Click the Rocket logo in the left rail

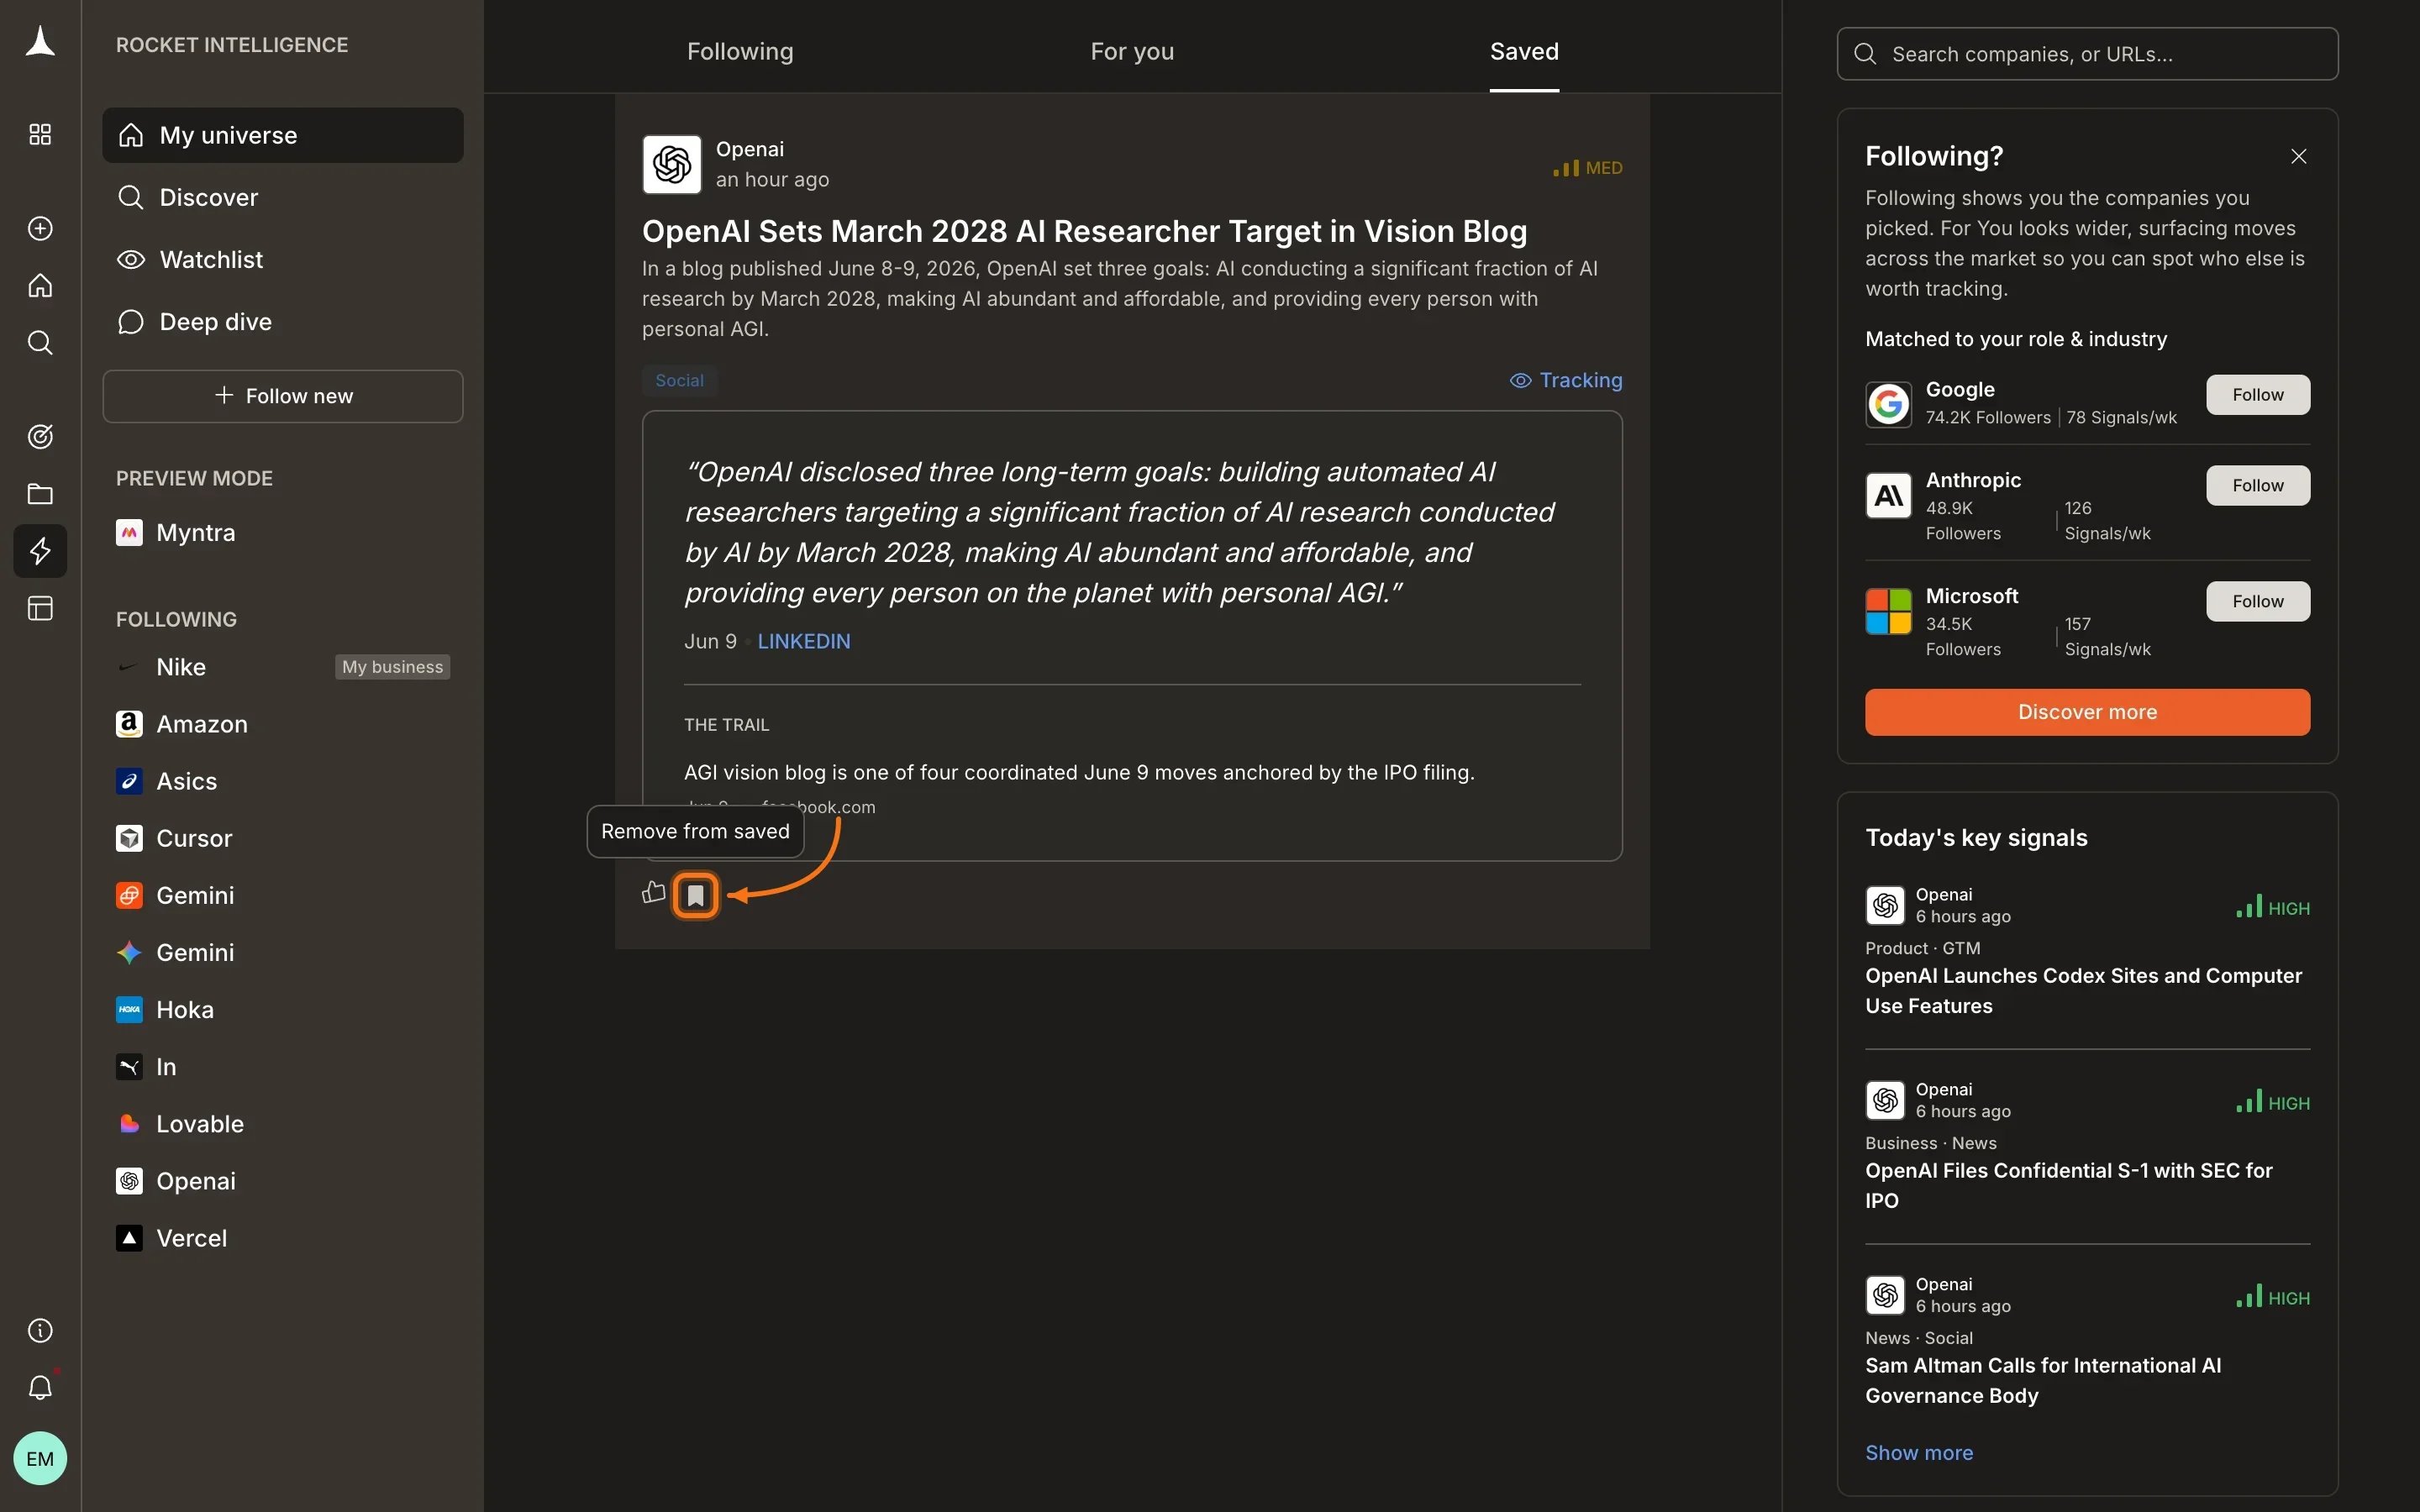coord(40,42)
